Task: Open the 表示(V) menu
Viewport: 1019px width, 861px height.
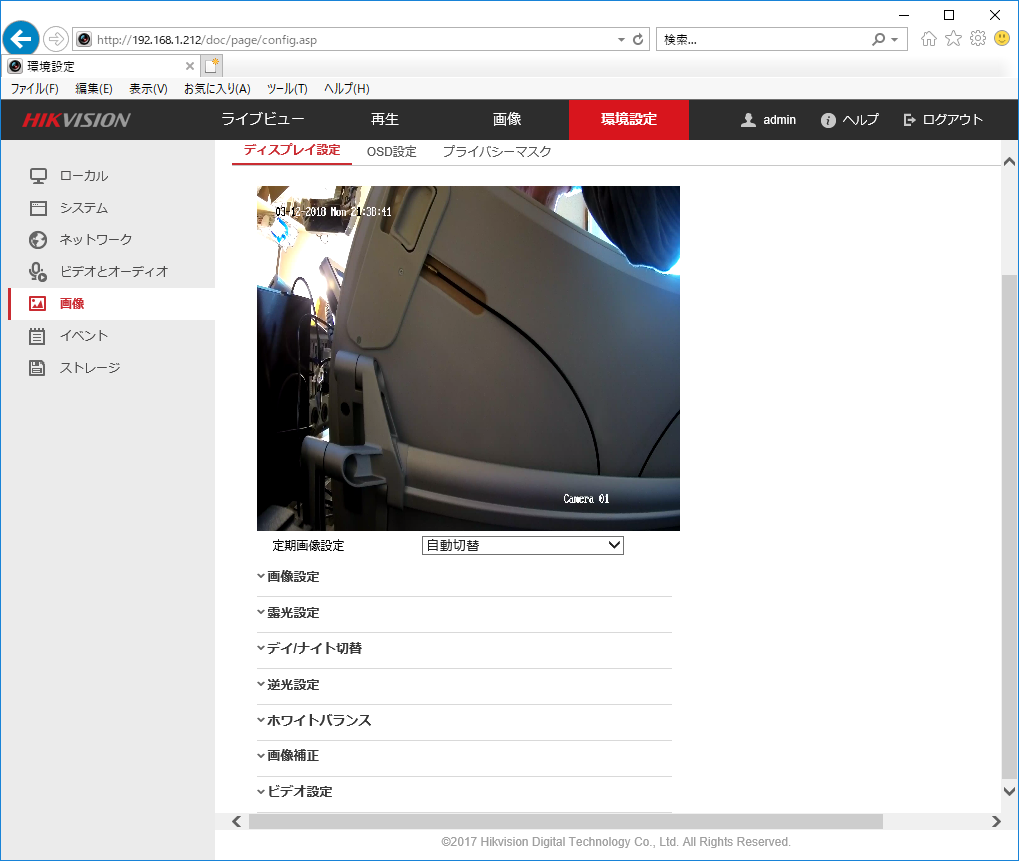Action: tap(148, 88)
